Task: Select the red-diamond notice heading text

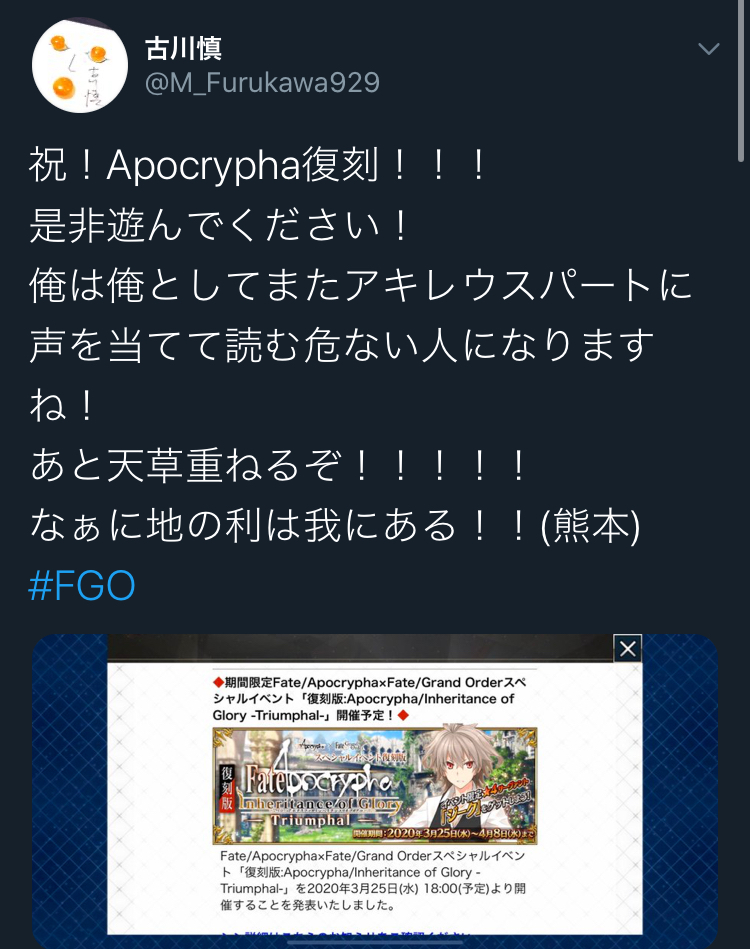Action: pos(369,698)
